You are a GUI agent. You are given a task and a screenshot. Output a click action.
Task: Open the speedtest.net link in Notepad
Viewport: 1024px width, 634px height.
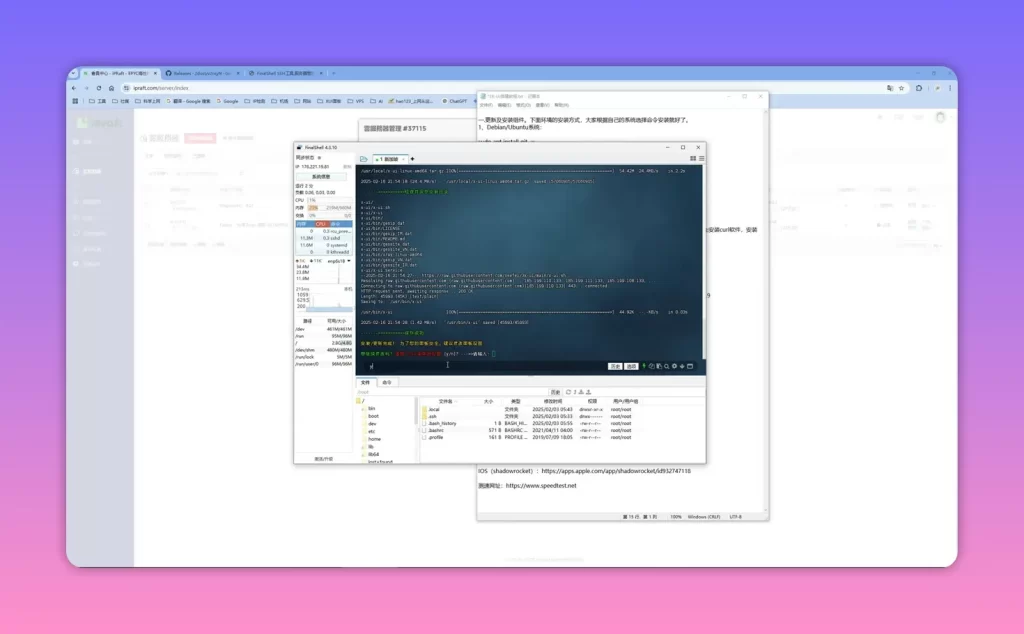pyautogui.click(x=541, y=486)
